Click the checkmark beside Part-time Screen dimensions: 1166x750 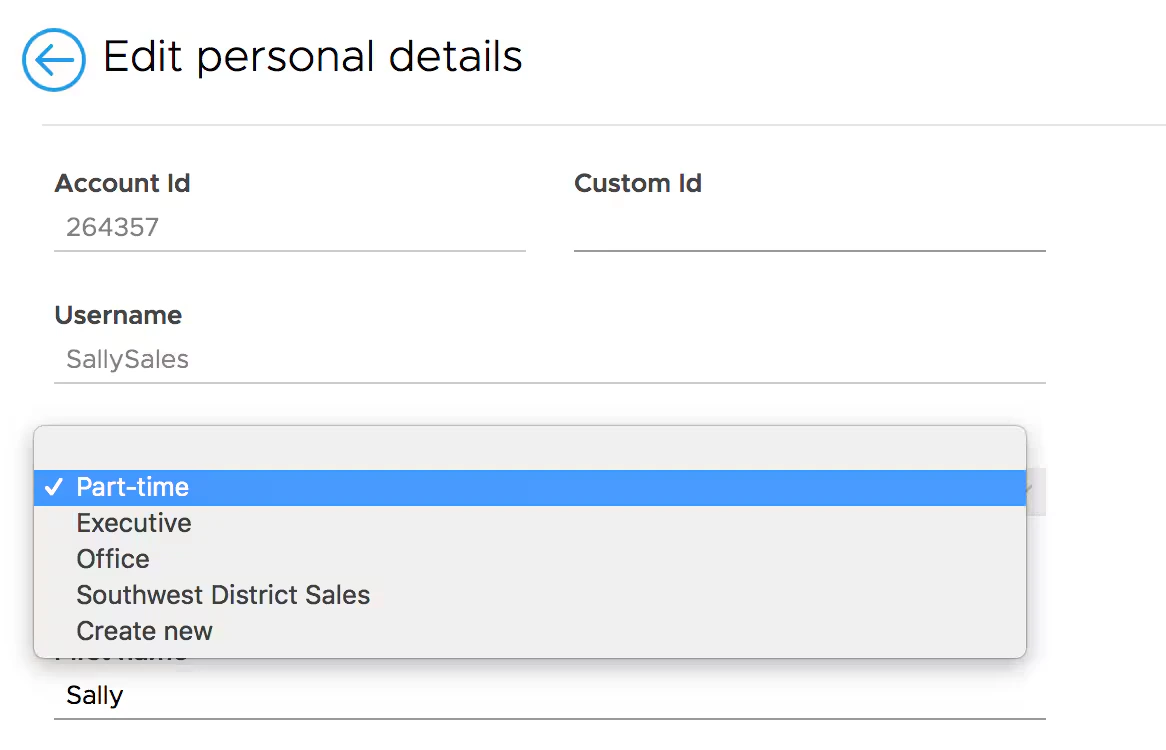coord(54,488)
